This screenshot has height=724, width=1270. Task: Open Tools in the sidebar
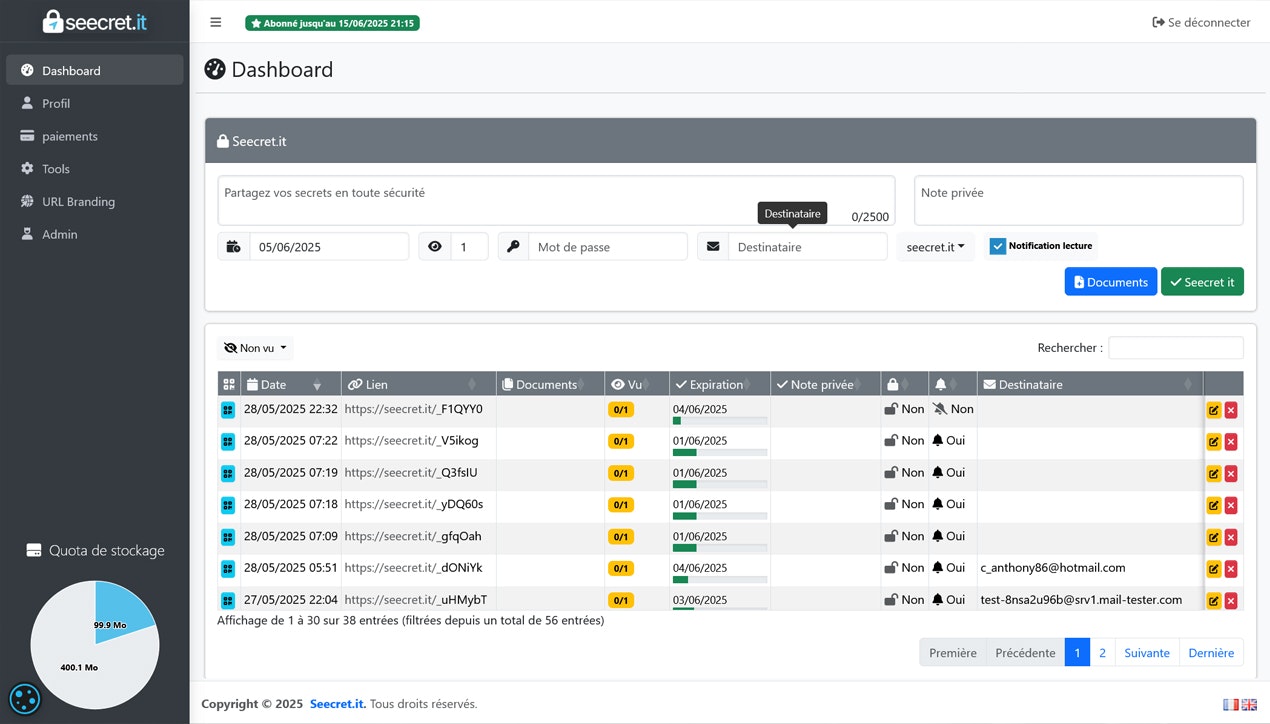95,169
